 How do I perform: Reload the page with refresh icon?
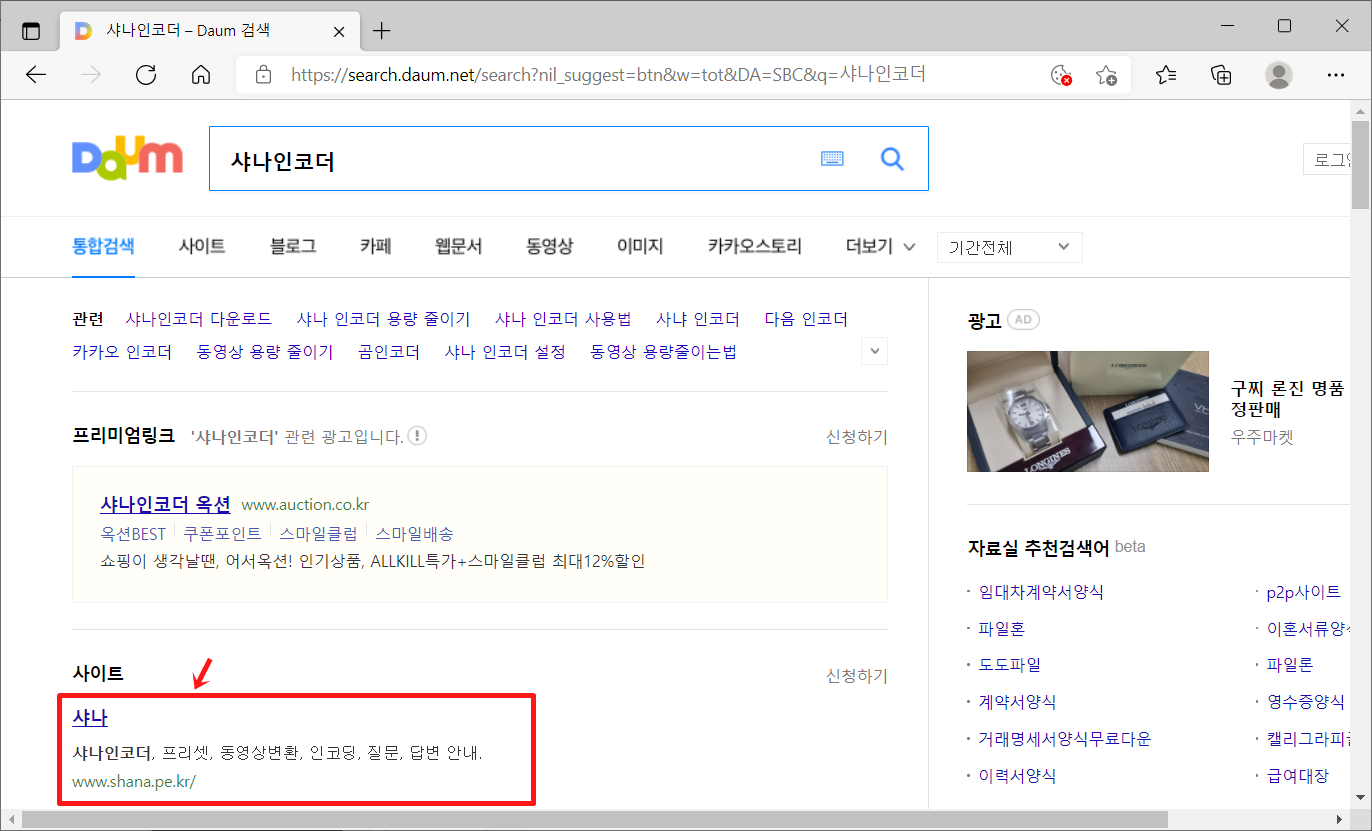[x=146, y=75]
